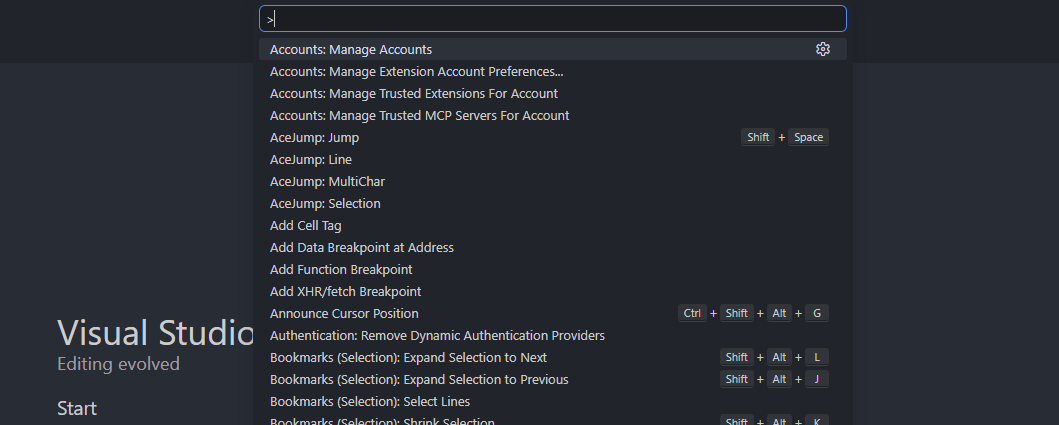The width and height of the screenshot is (1059, 425).
Task: Run Announce Cursor Position command
Action: [x=552, y=313]
